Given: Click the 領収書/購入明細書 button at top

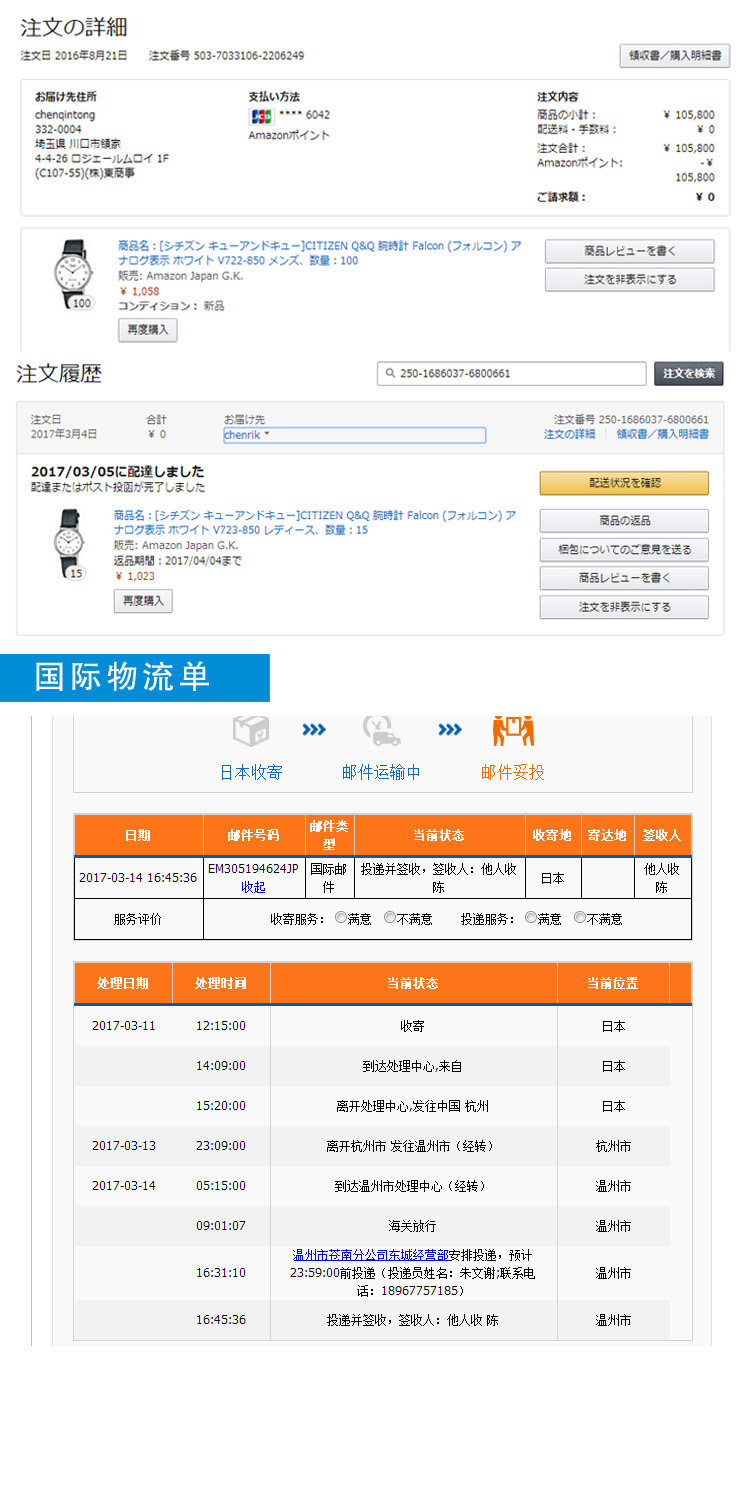Looking at the screenshot, I should (674, 56).
